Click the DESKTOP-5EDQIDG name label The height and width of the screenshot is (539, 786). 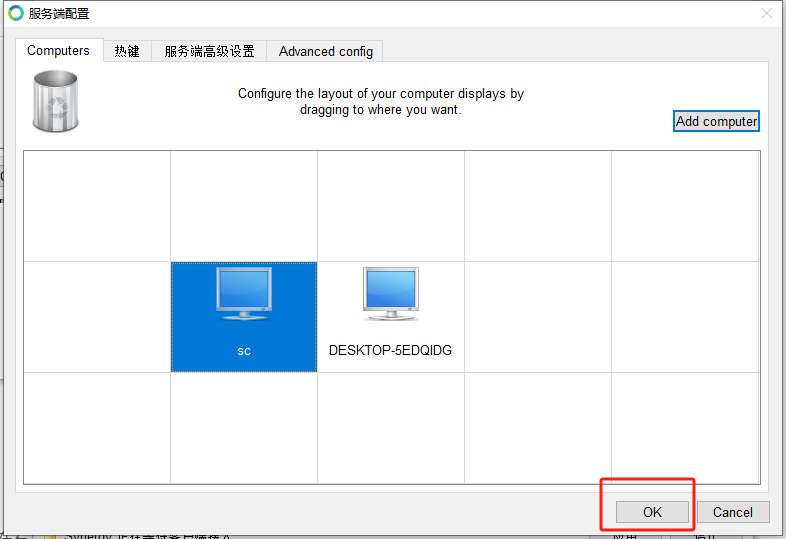390,350
